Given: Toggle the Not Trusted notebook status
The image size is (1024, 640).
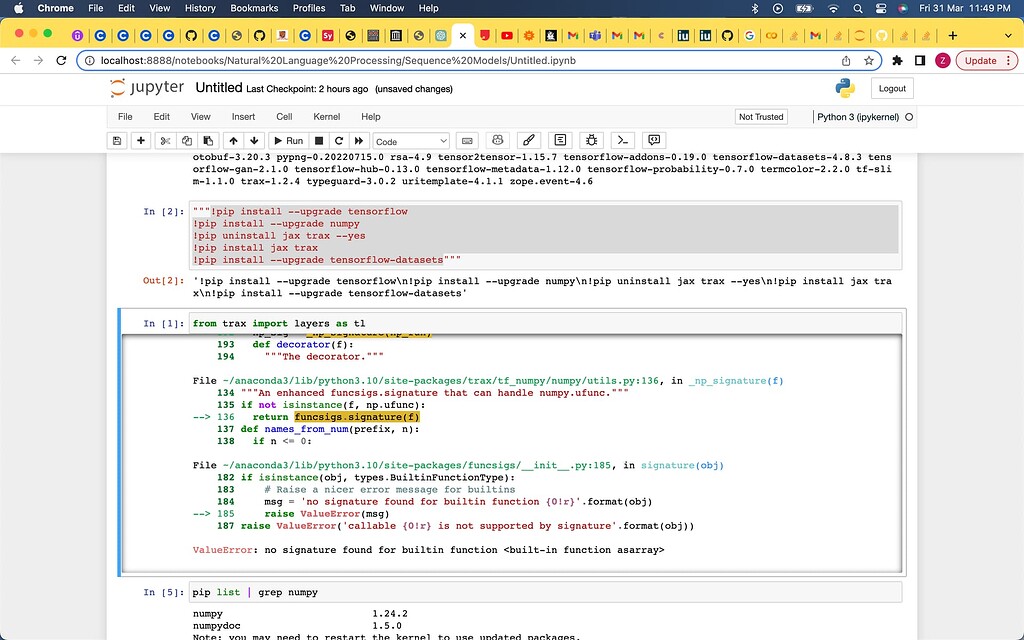Looking at the screenshot, I should [x=760, y=117].
